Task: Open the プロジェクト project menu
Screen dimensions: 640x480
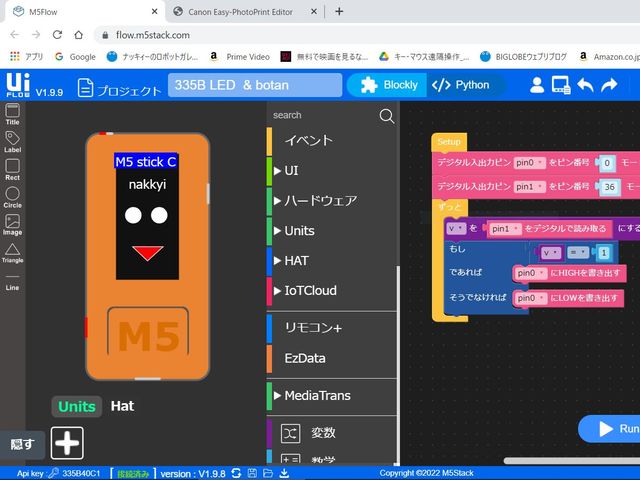Action: pyautogui.click(x=119, y=88)
